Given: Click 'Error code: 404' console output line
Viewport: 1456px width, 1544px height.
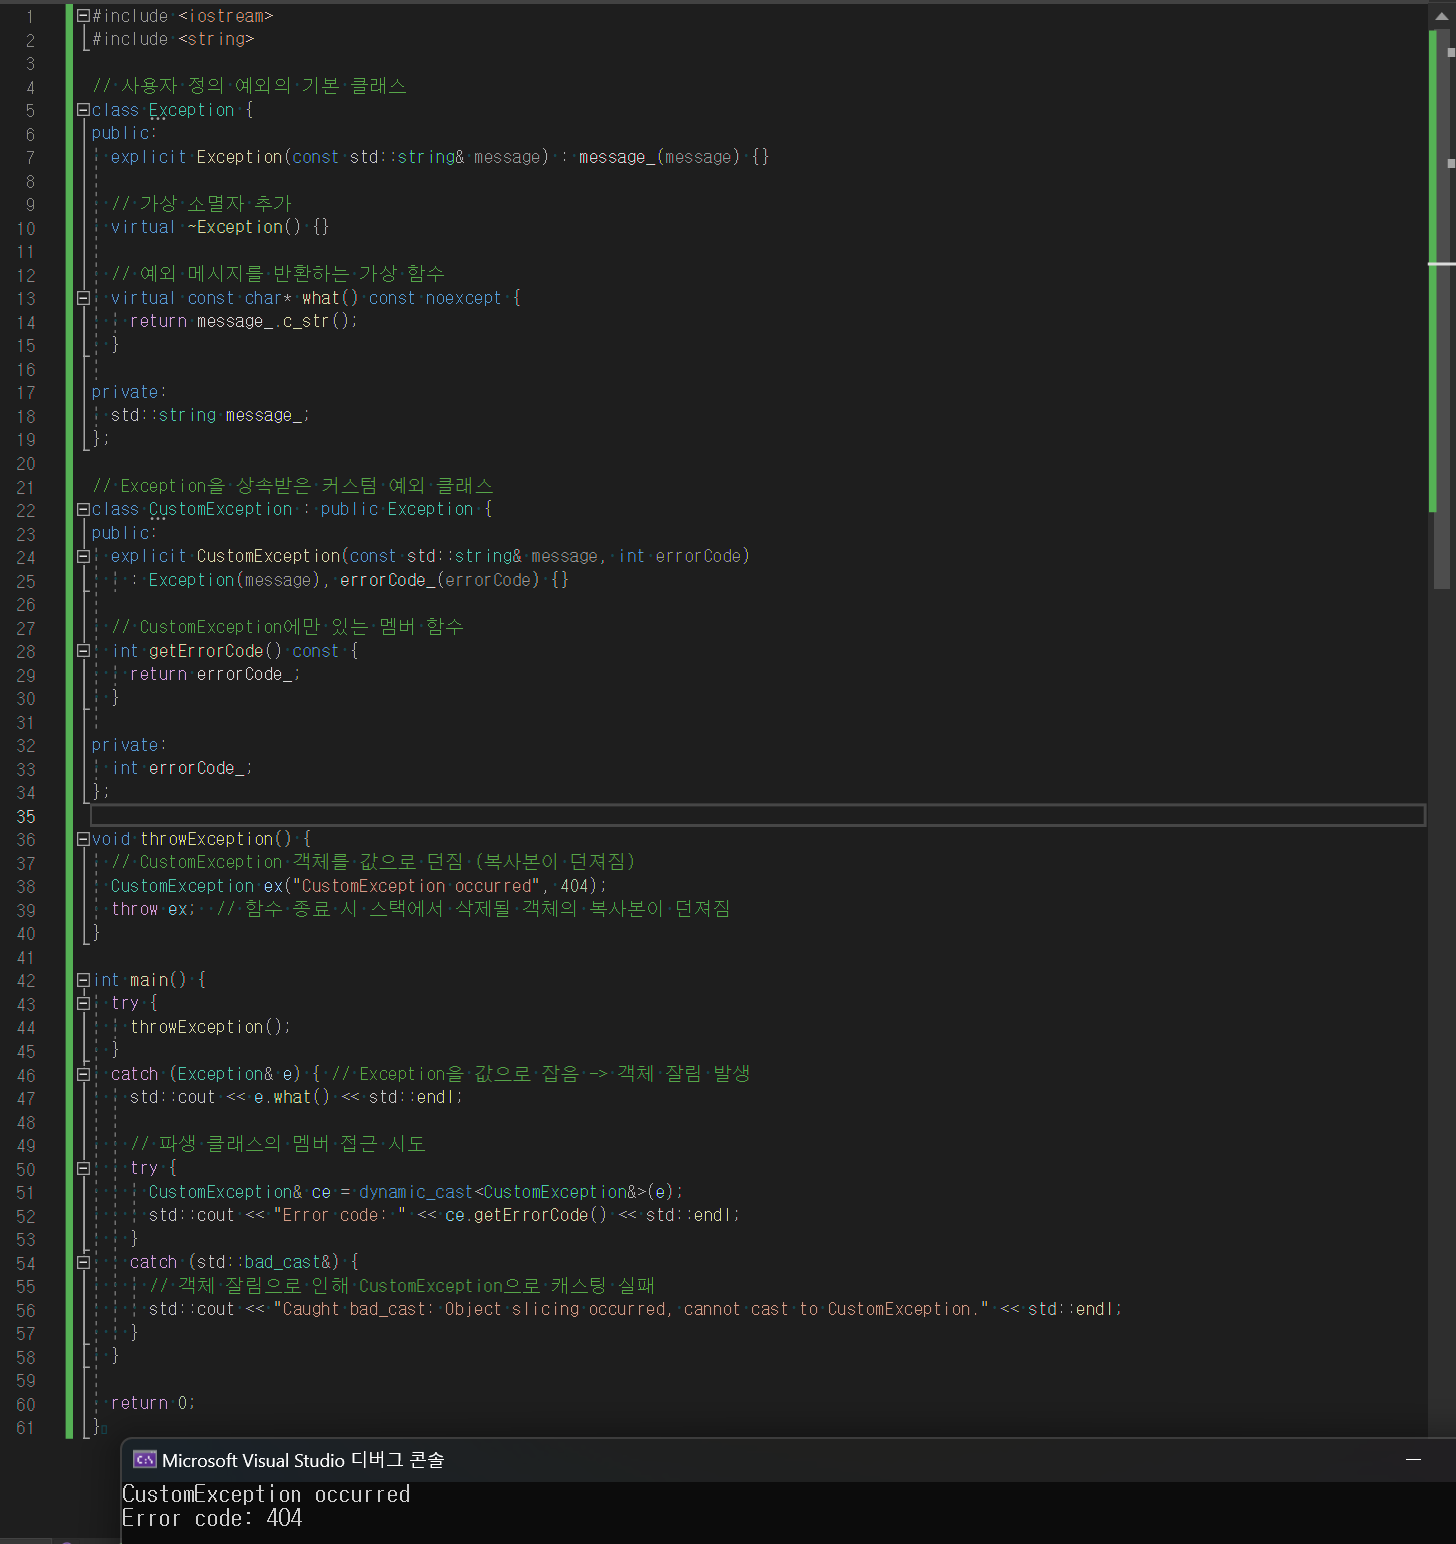Looking at the screenshot, I should pyautogui.click(x=212, y=1518).
